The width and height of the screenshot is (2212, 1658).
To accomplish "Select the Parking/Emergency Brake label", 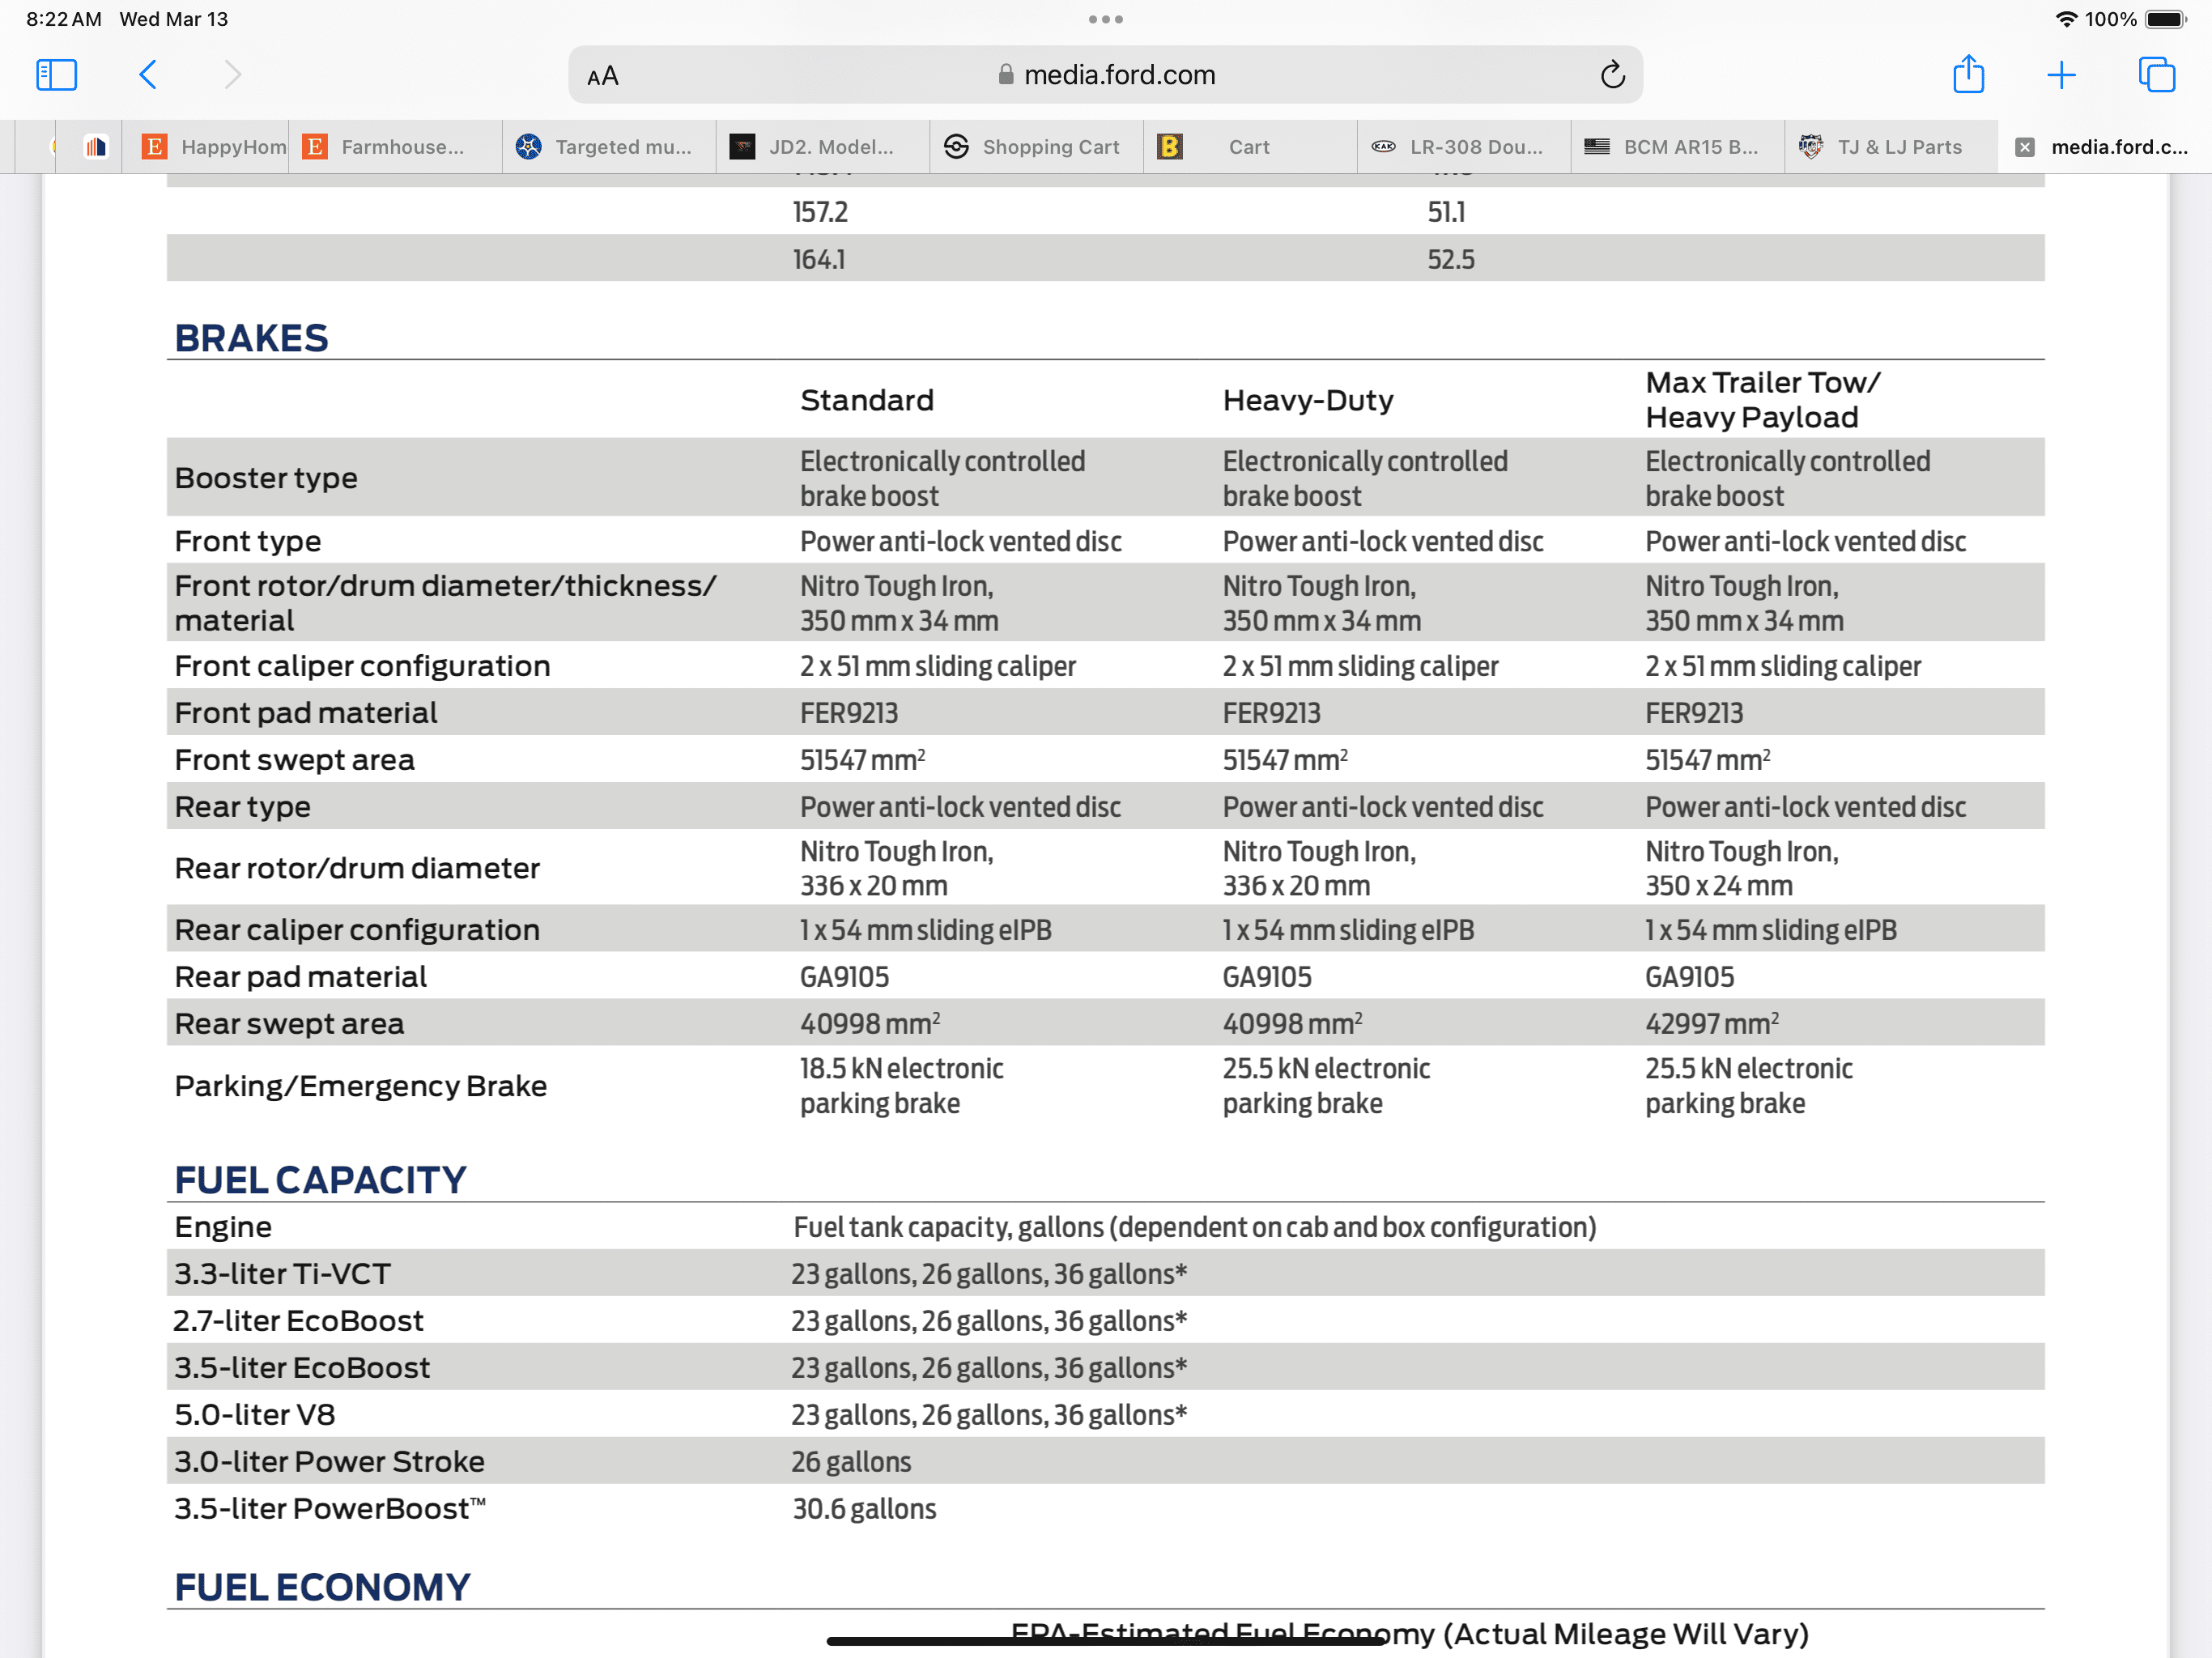I will tap(361, 1086).
